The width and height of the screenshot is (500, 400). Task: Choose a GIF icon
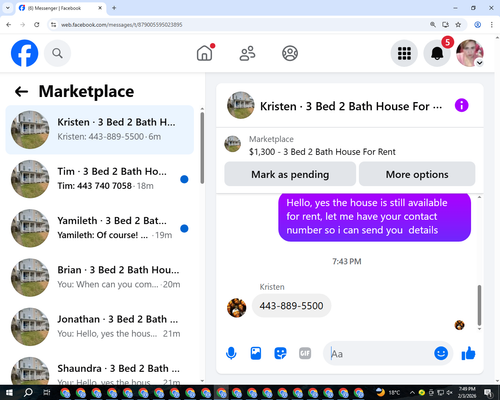(305, 353)
